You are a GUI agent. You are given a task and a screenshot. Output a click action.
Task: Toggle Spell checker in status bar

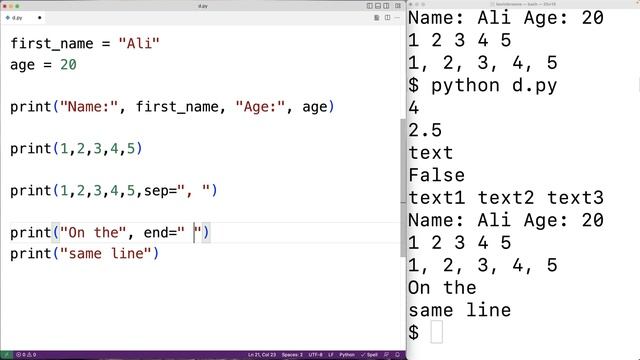pyautogui.click(x=370, y=355)
